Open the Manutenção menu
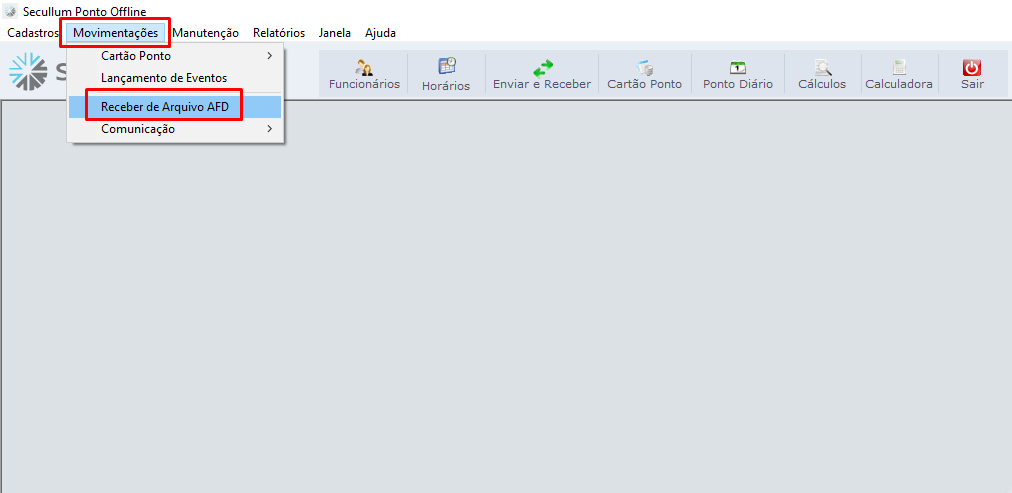 click(205, 33)
